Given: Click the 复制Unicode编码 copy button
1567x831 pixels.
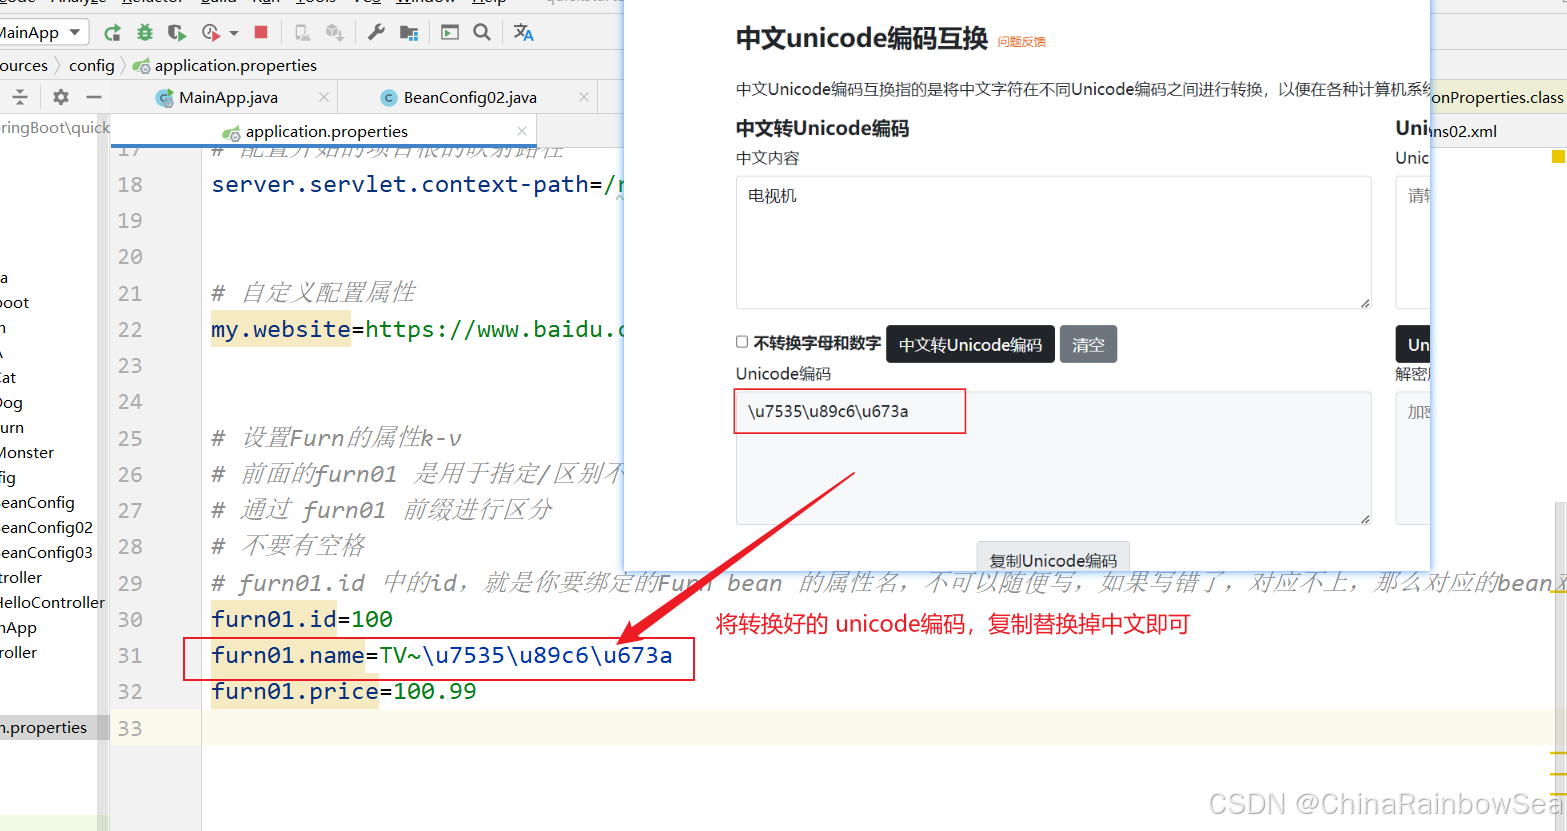Looking at the screenshot, I should point(1053,557).
